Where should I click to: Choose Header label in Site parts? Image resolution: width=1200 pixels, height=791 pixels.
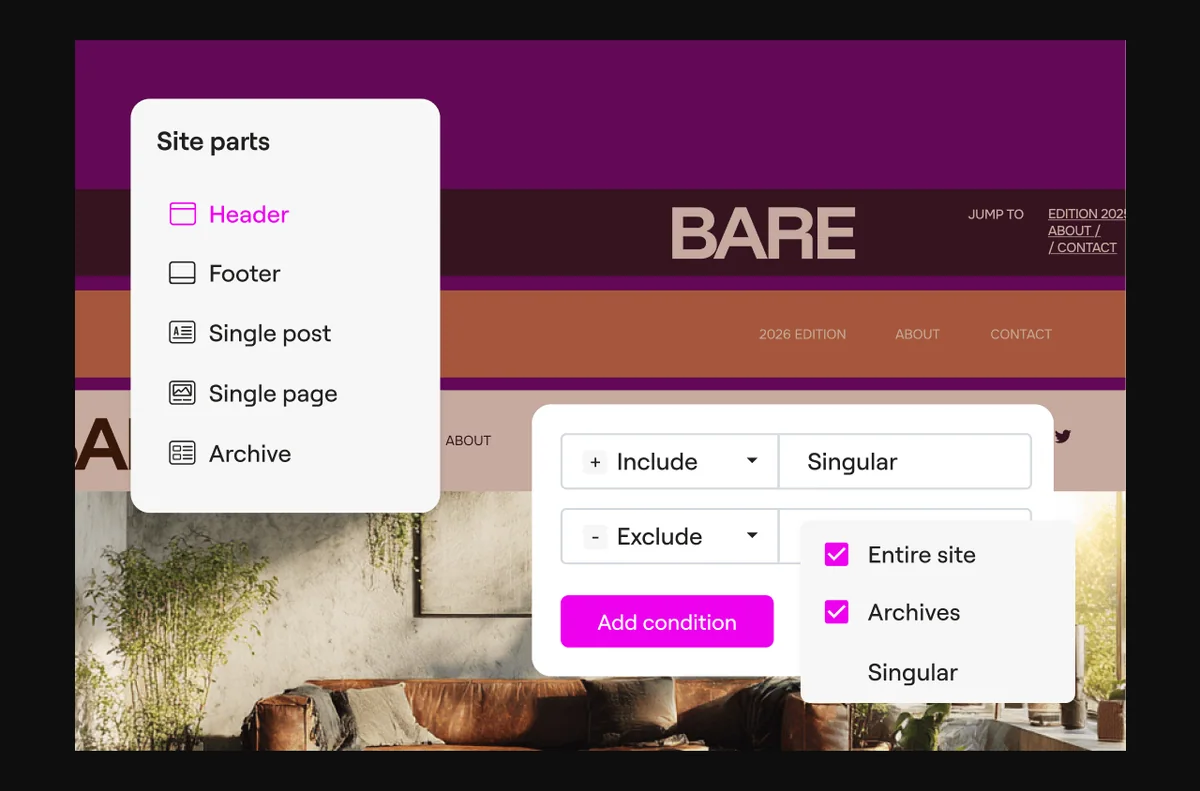(x=249, y=214)
